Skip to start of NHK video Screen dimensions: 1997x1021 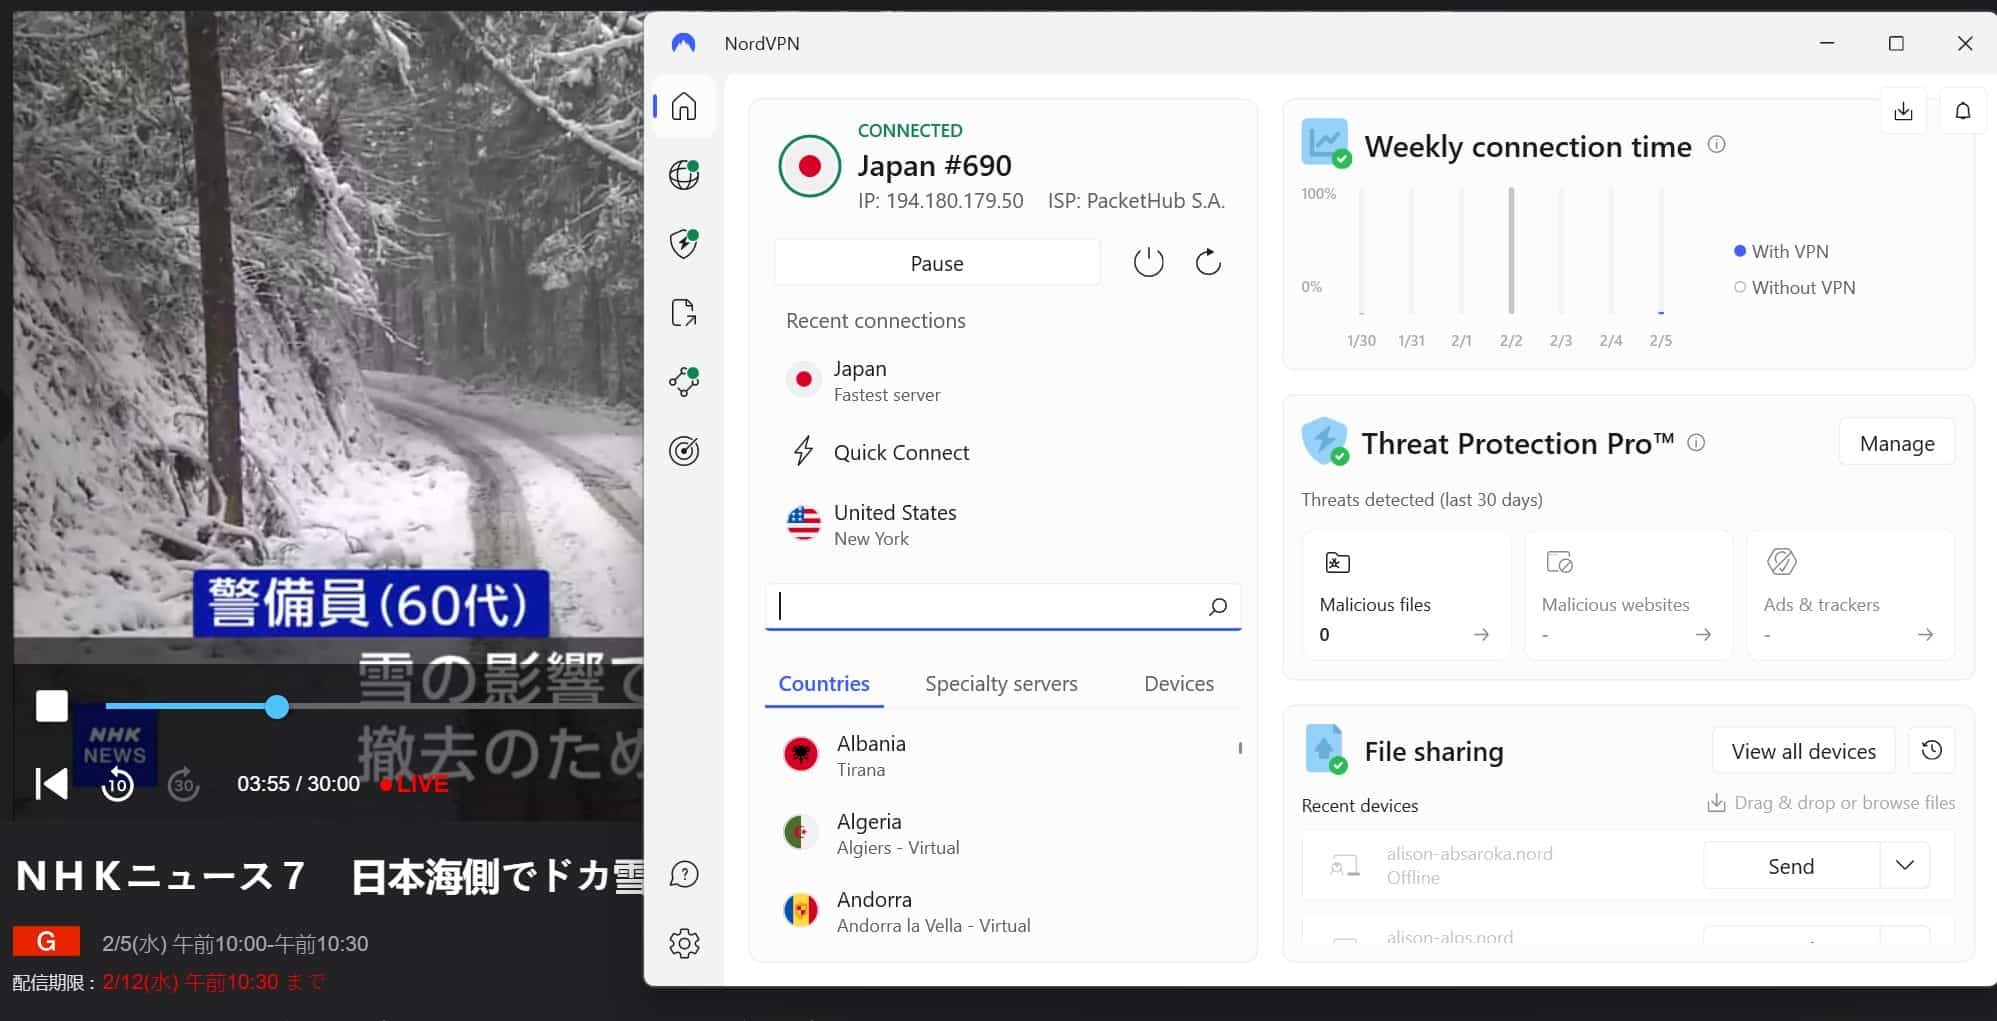click(x=52, y=783)
